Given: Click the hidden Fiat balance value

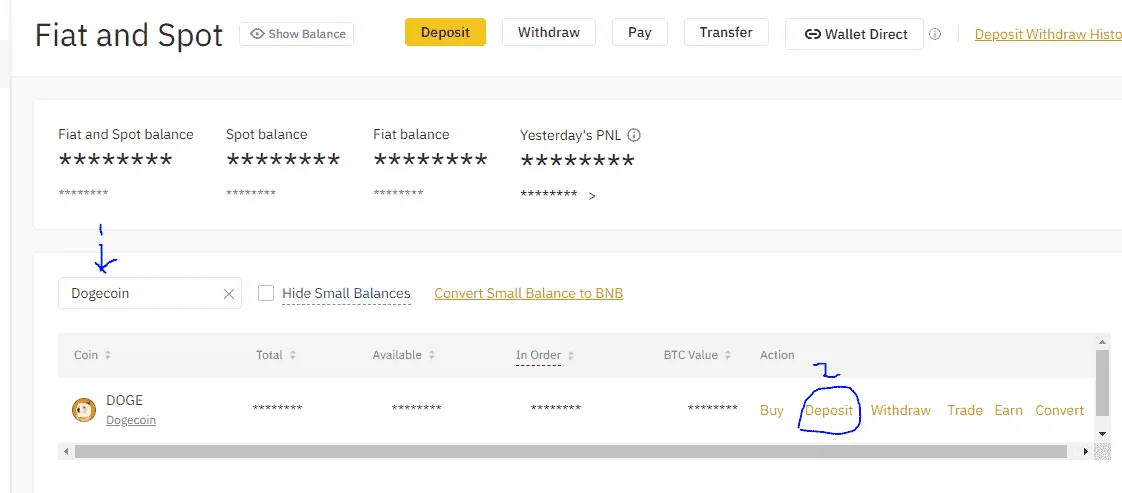Looking at the screenshot, I should 430,160.
